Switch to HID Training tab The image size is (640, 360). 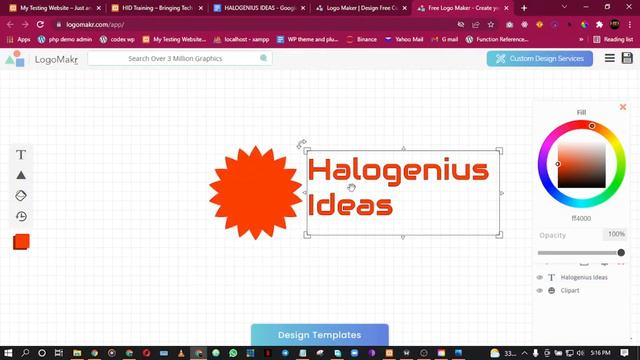[157, 8]
